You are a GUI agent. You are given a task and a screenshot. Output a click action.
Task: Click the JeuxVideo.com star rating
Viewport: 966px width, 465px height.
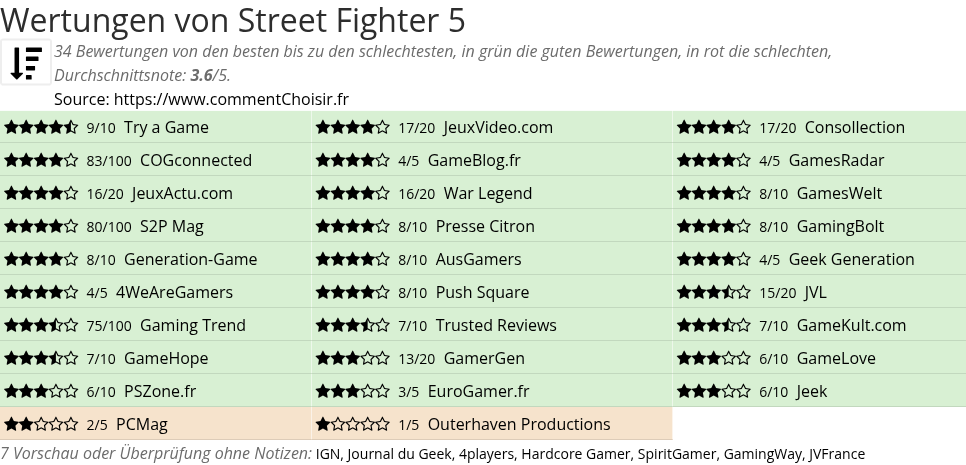pos(352,128)
